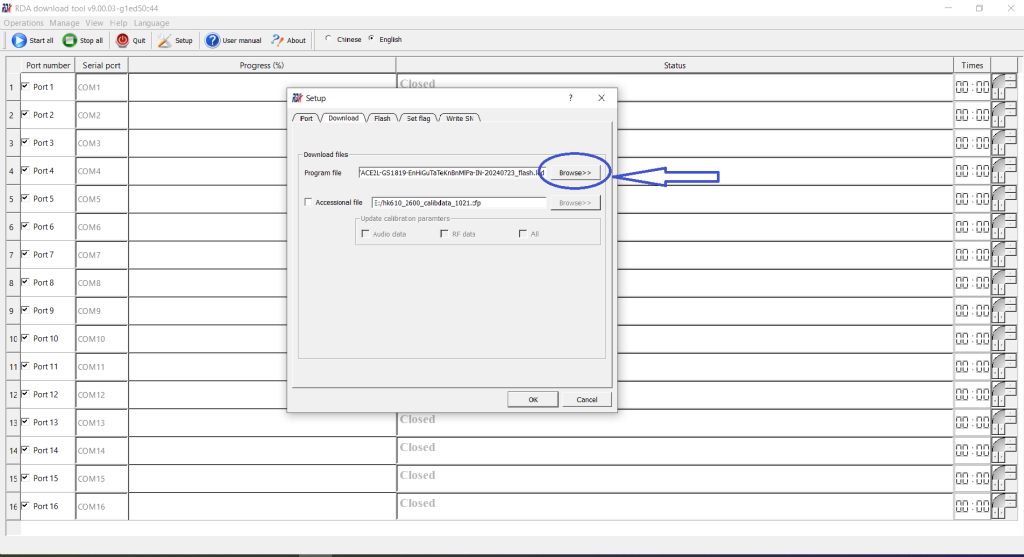Click the Start all toolbar icon
Image resolution: width=1024 pixels, height=557 pixels.
(19, 41)
